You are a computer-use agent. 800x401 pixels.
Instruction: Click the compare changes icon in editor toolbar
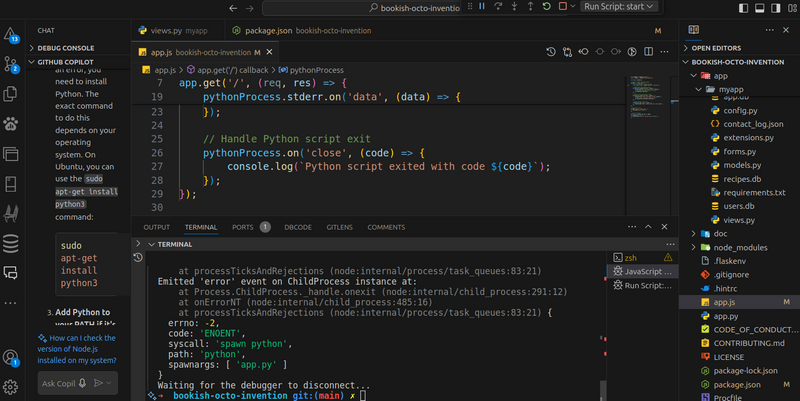tap(567, 52)
